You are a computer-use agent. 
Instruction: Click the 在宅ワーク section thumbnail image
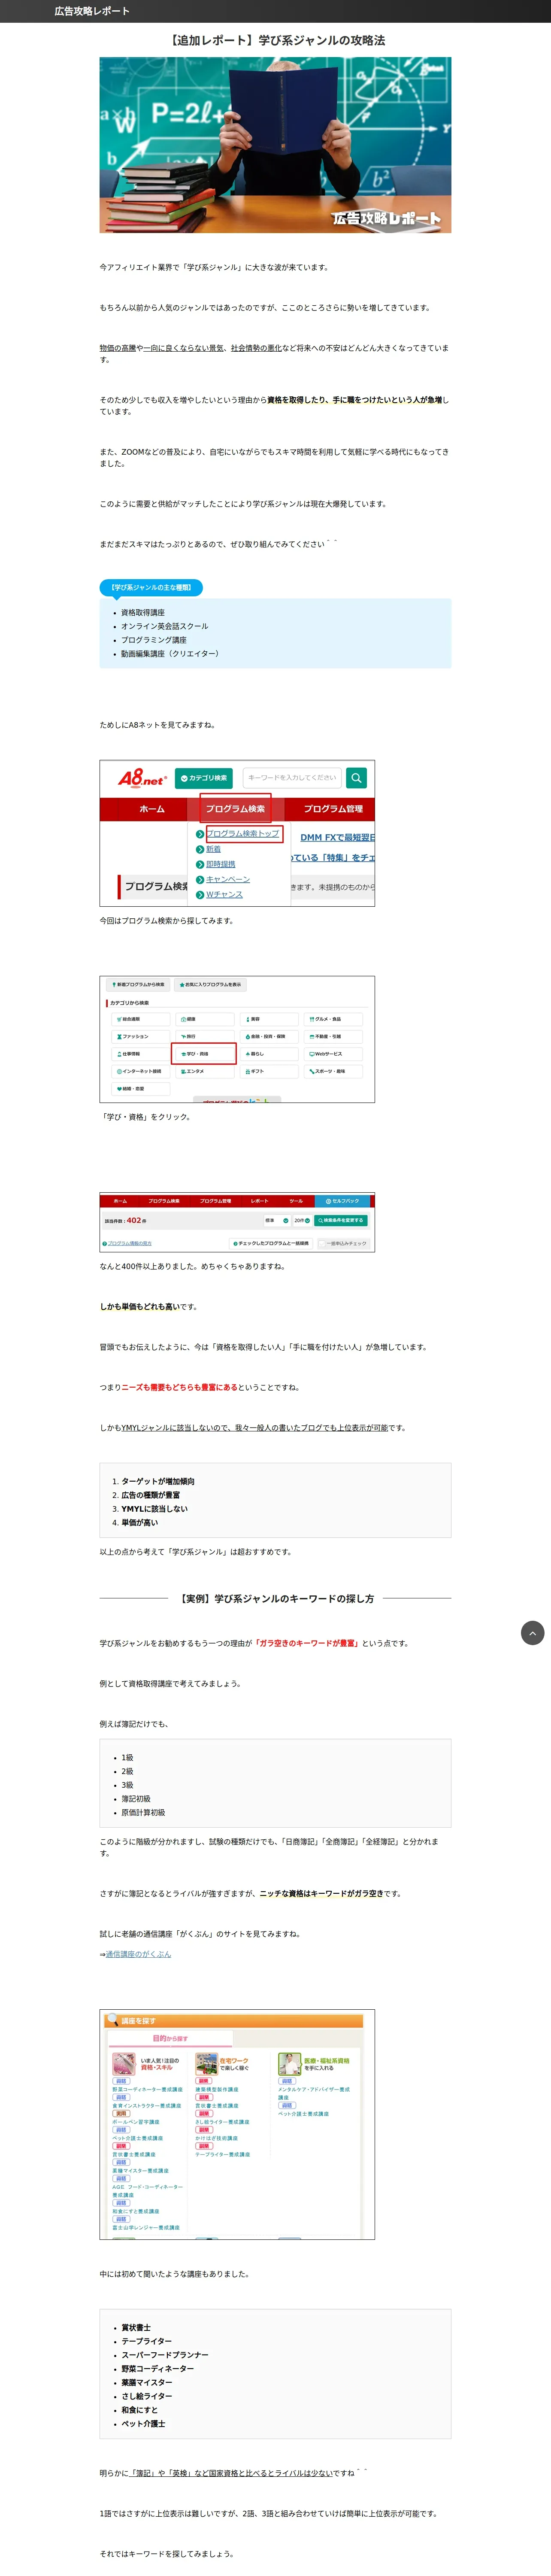206,2063
